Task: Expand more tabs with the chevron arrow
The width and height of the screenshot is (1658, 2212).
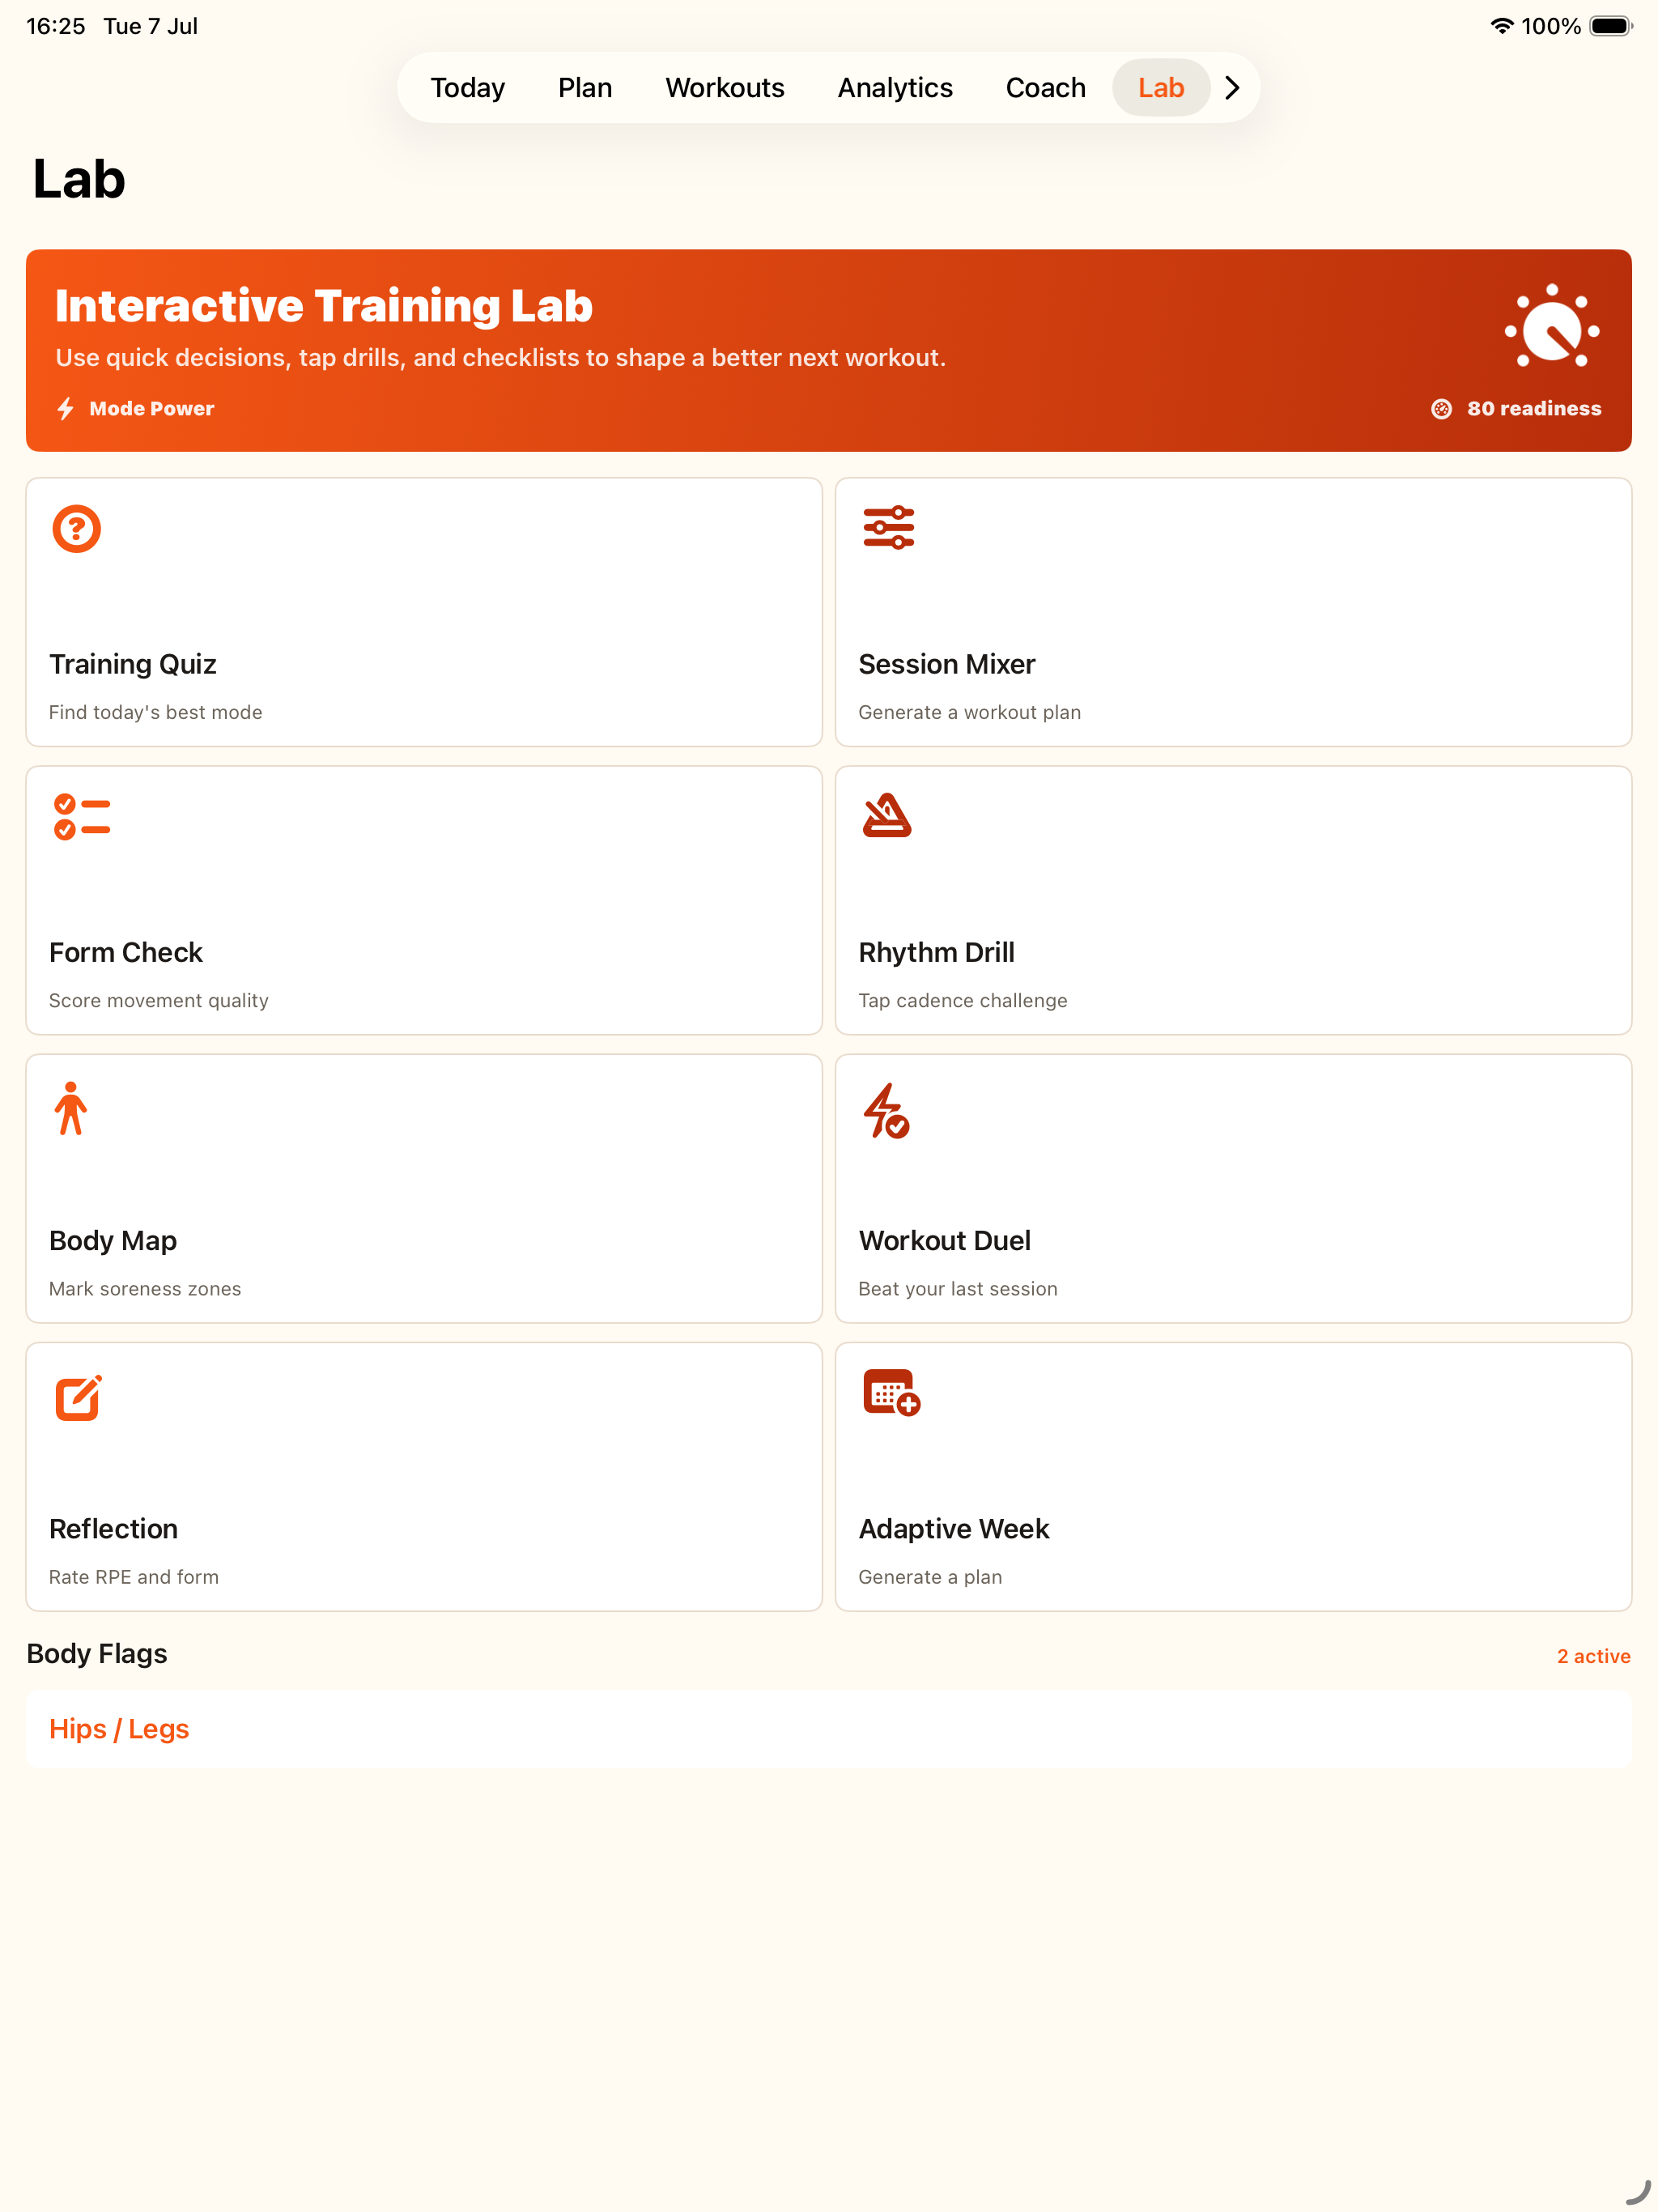Action: 1233,88
